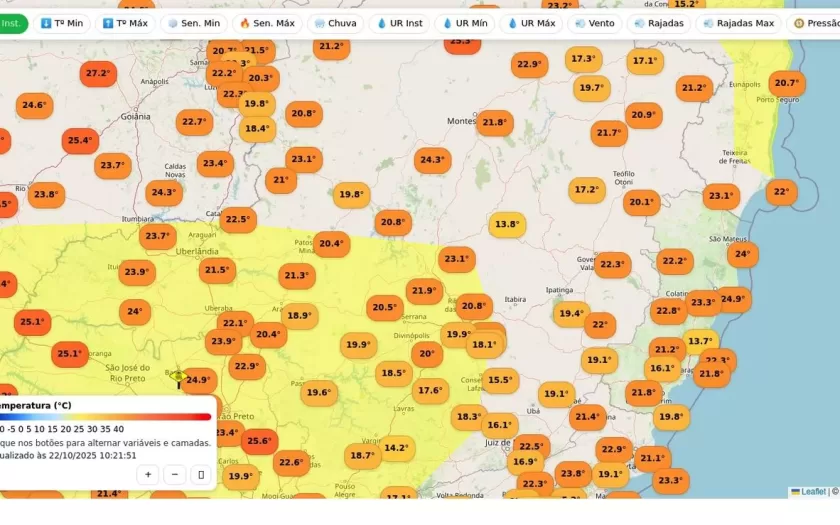Viewport: 840px width, 525px height.
Task: Click the yellow warning marker near Barretos
Action: point(178,377)
